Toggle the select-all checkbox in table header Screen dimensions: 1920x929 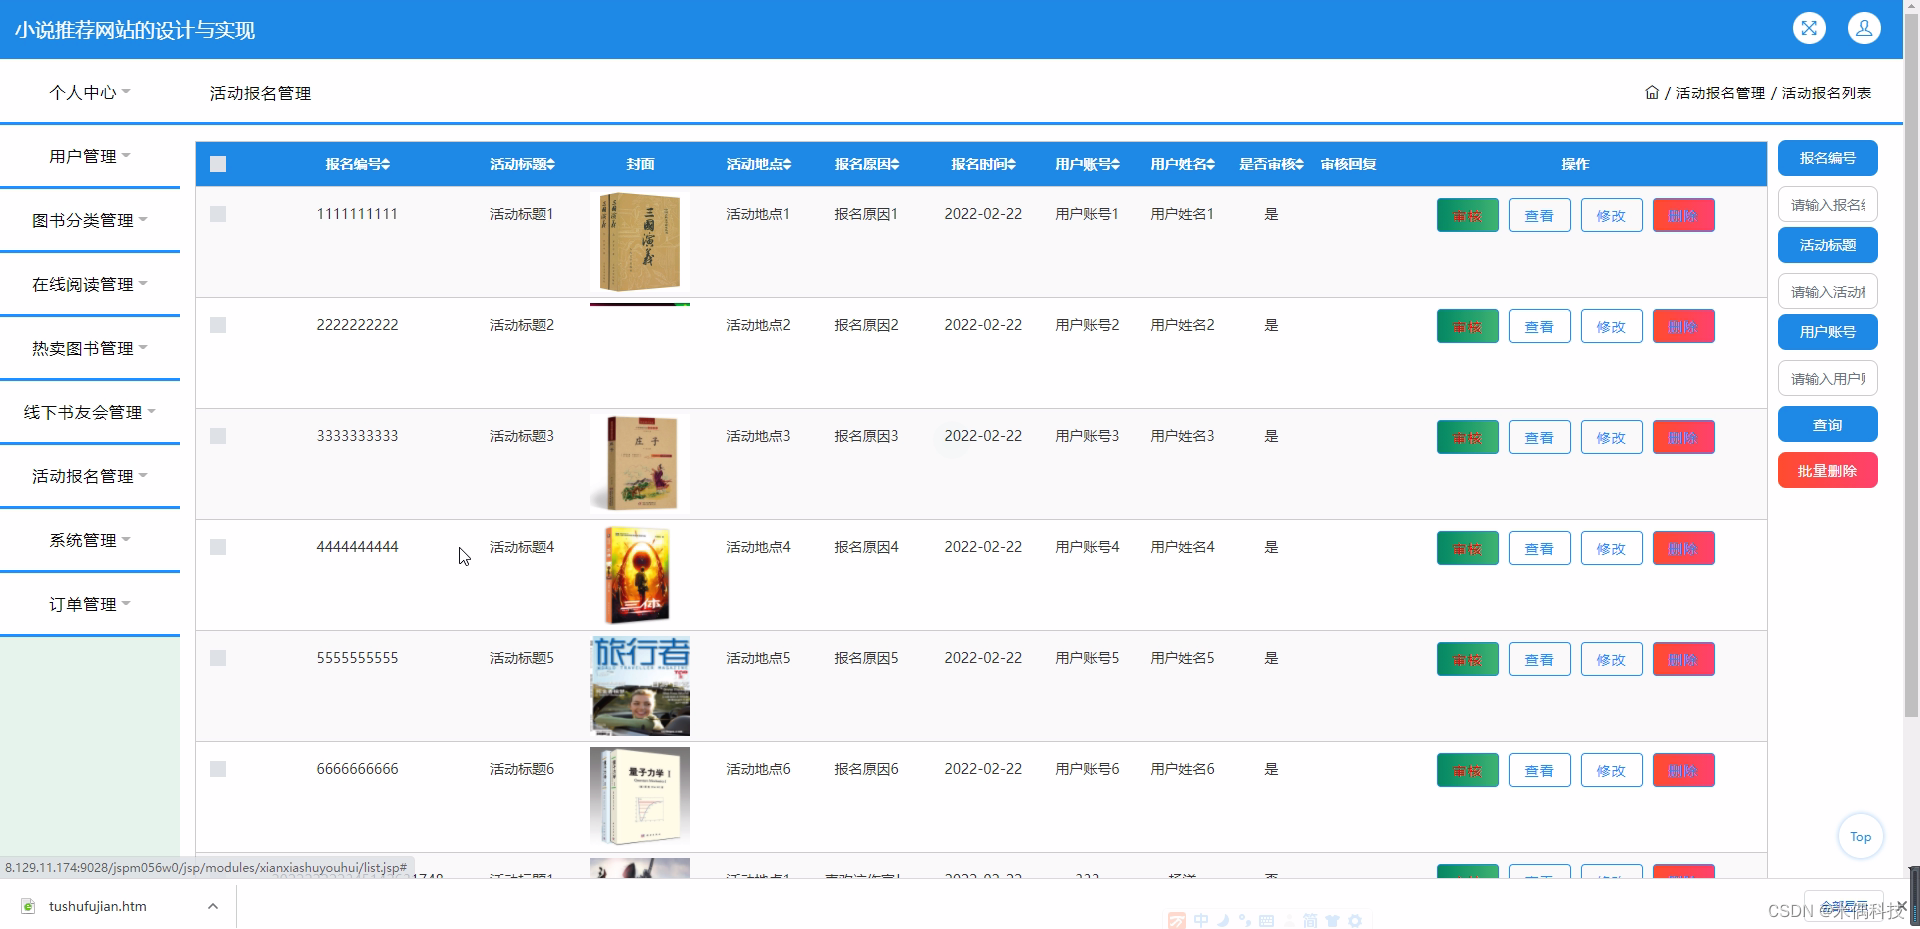pos(218,164)
